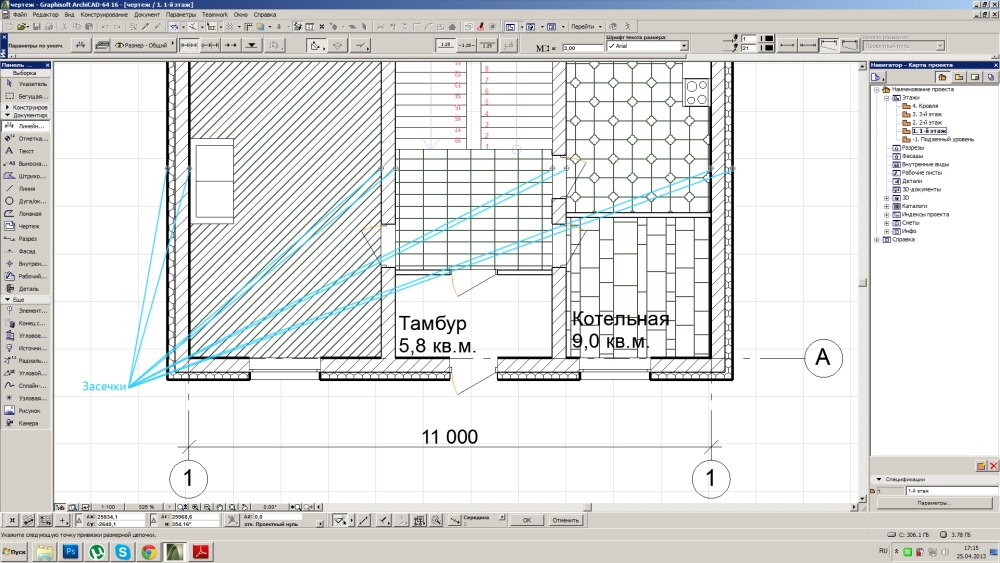Select the Дуга/окружность tool
The height and width of the screenshot is (563, 1000).
point(26,201)
